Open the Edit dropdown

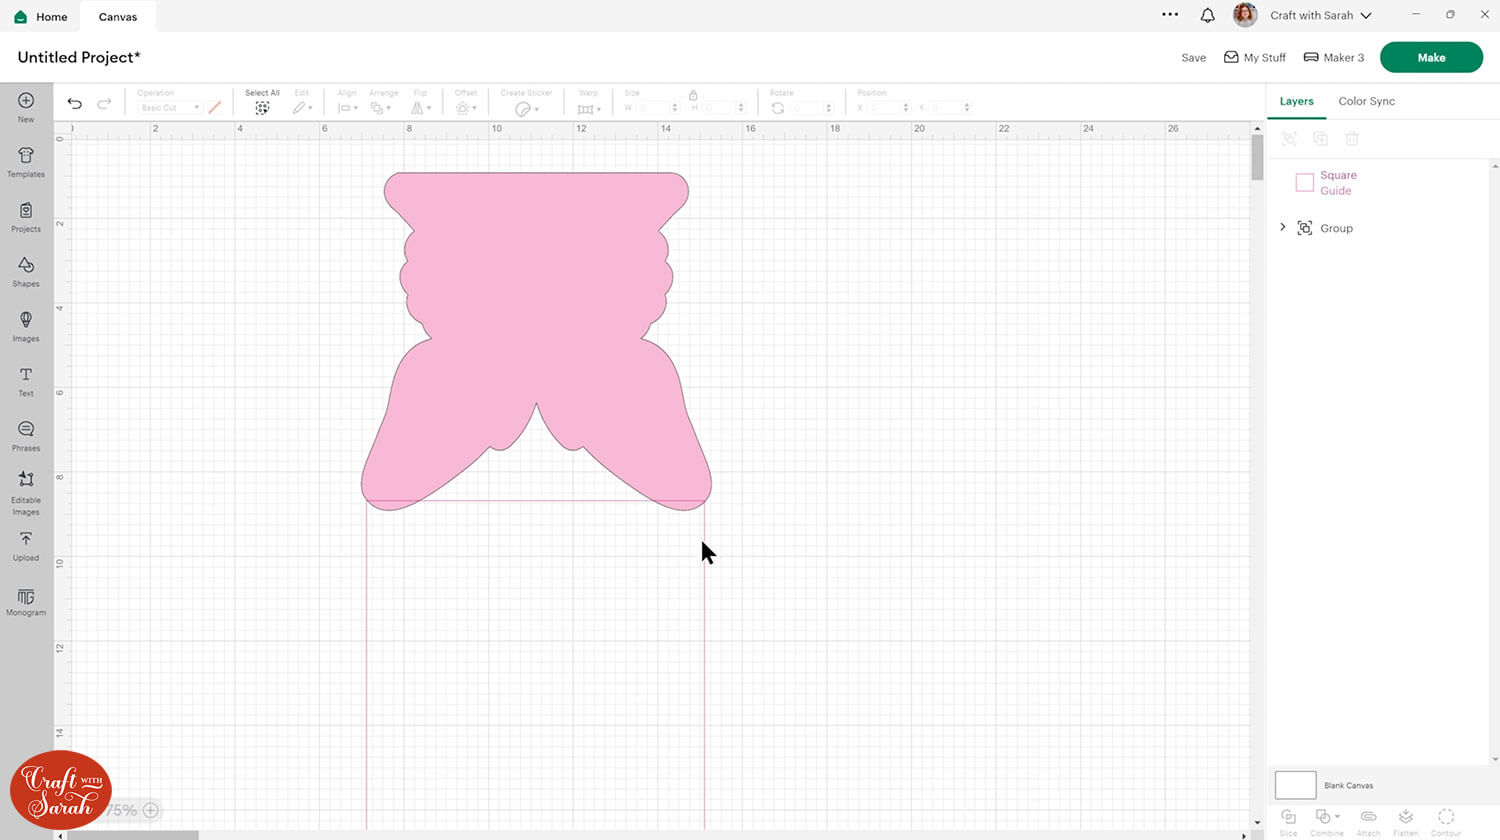[x=302, y=108]
